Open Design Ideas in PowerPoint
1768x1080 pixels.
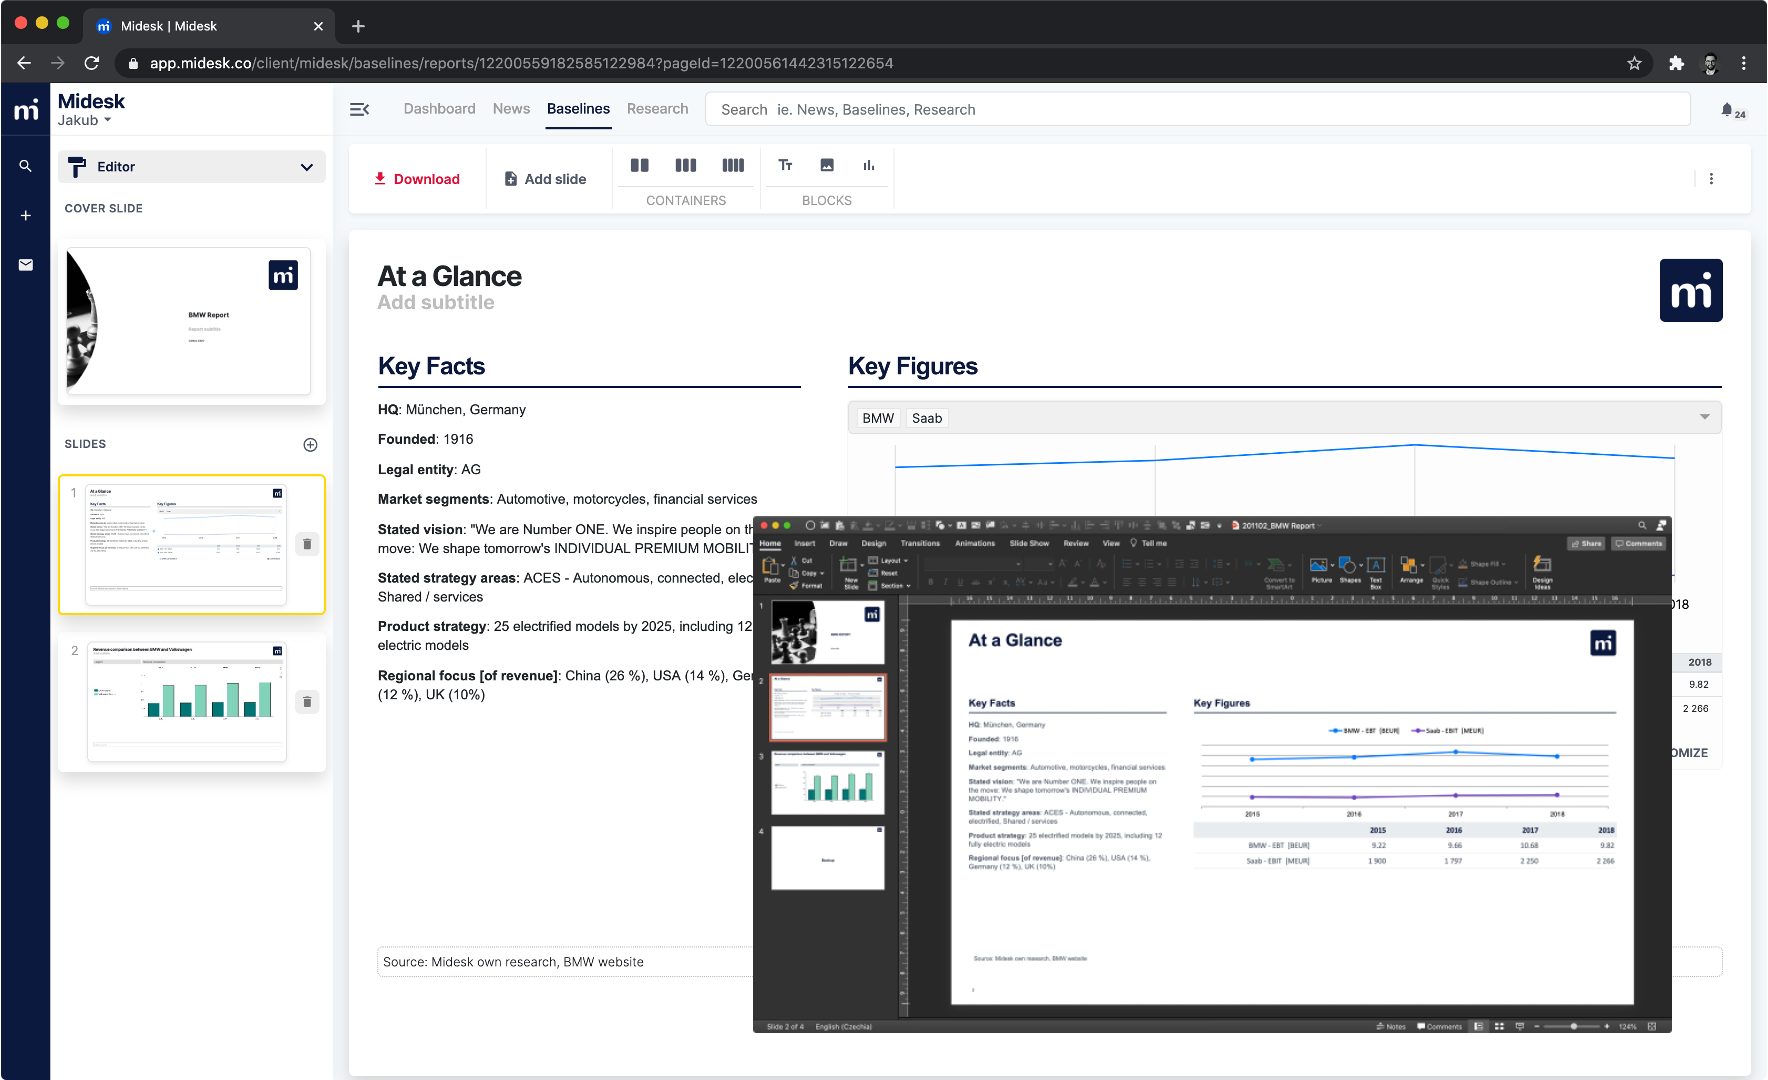1543,572
